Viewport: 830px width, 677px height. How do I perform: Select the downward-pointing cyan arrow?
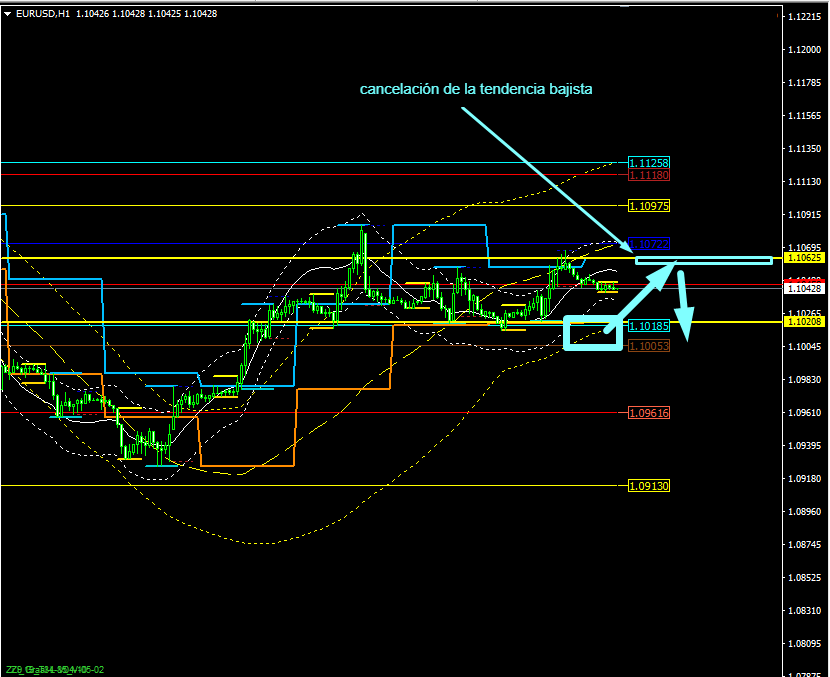pos(685,310)
